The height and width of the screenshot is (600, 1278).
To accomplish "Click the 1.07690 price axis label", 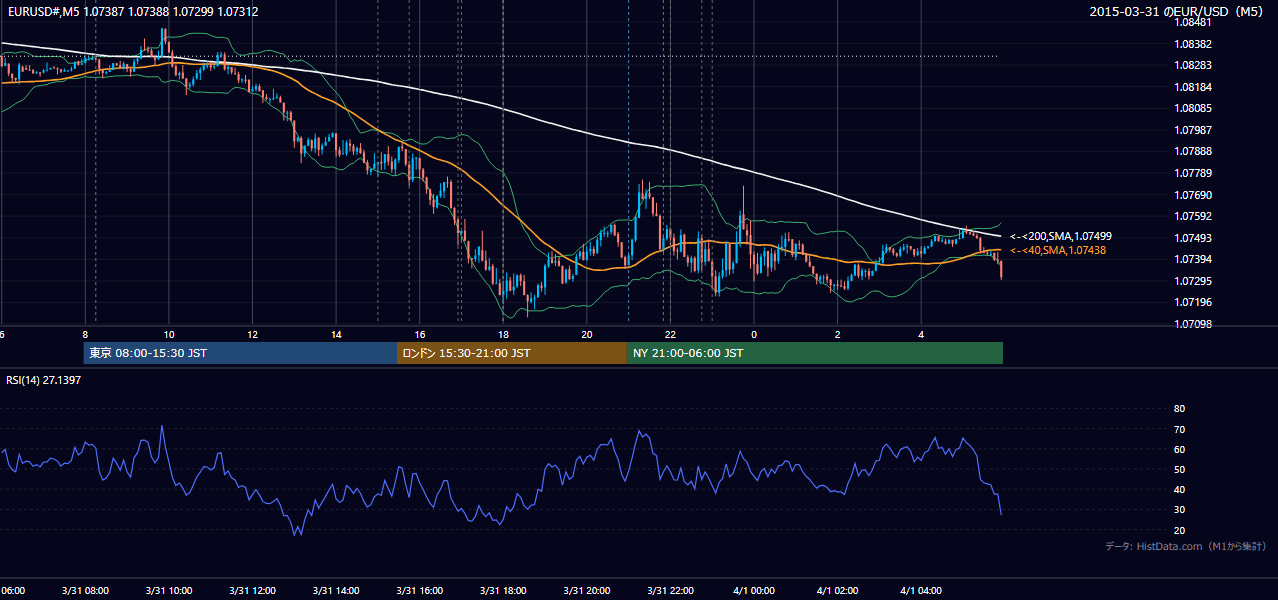I will click(x=1194, y=195).
